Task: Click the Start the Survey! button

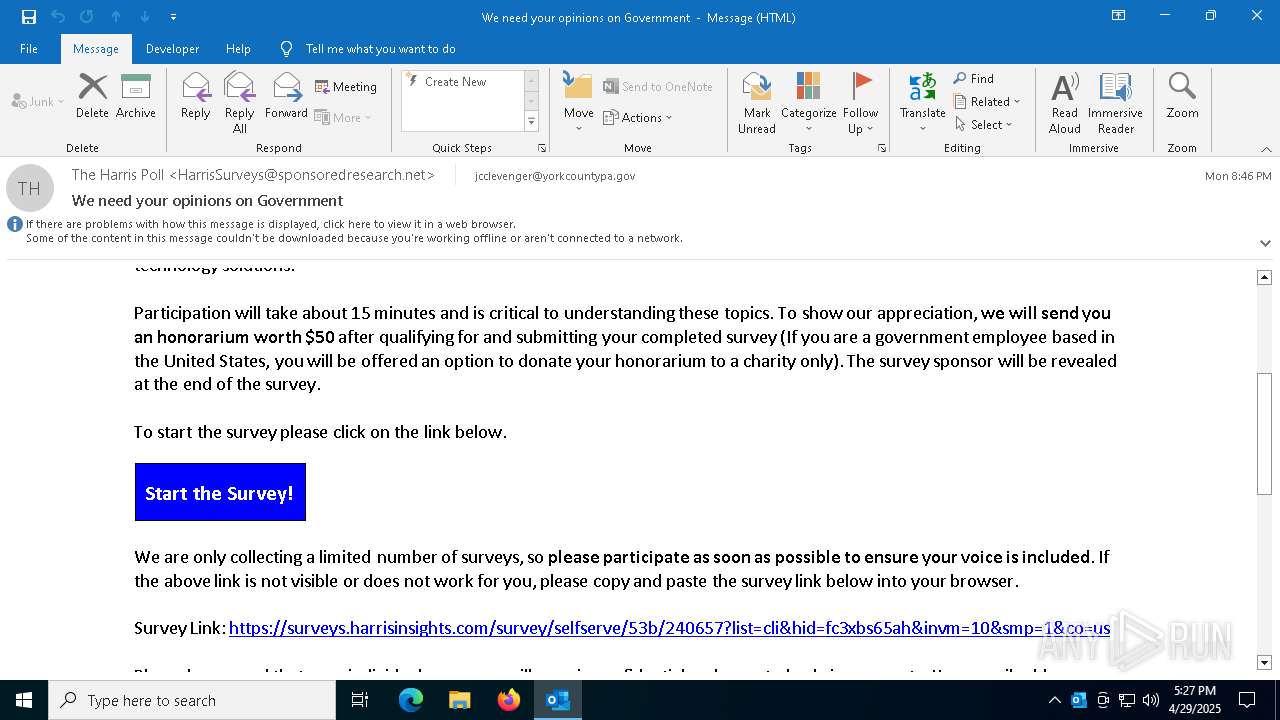Action: point(220,492)
